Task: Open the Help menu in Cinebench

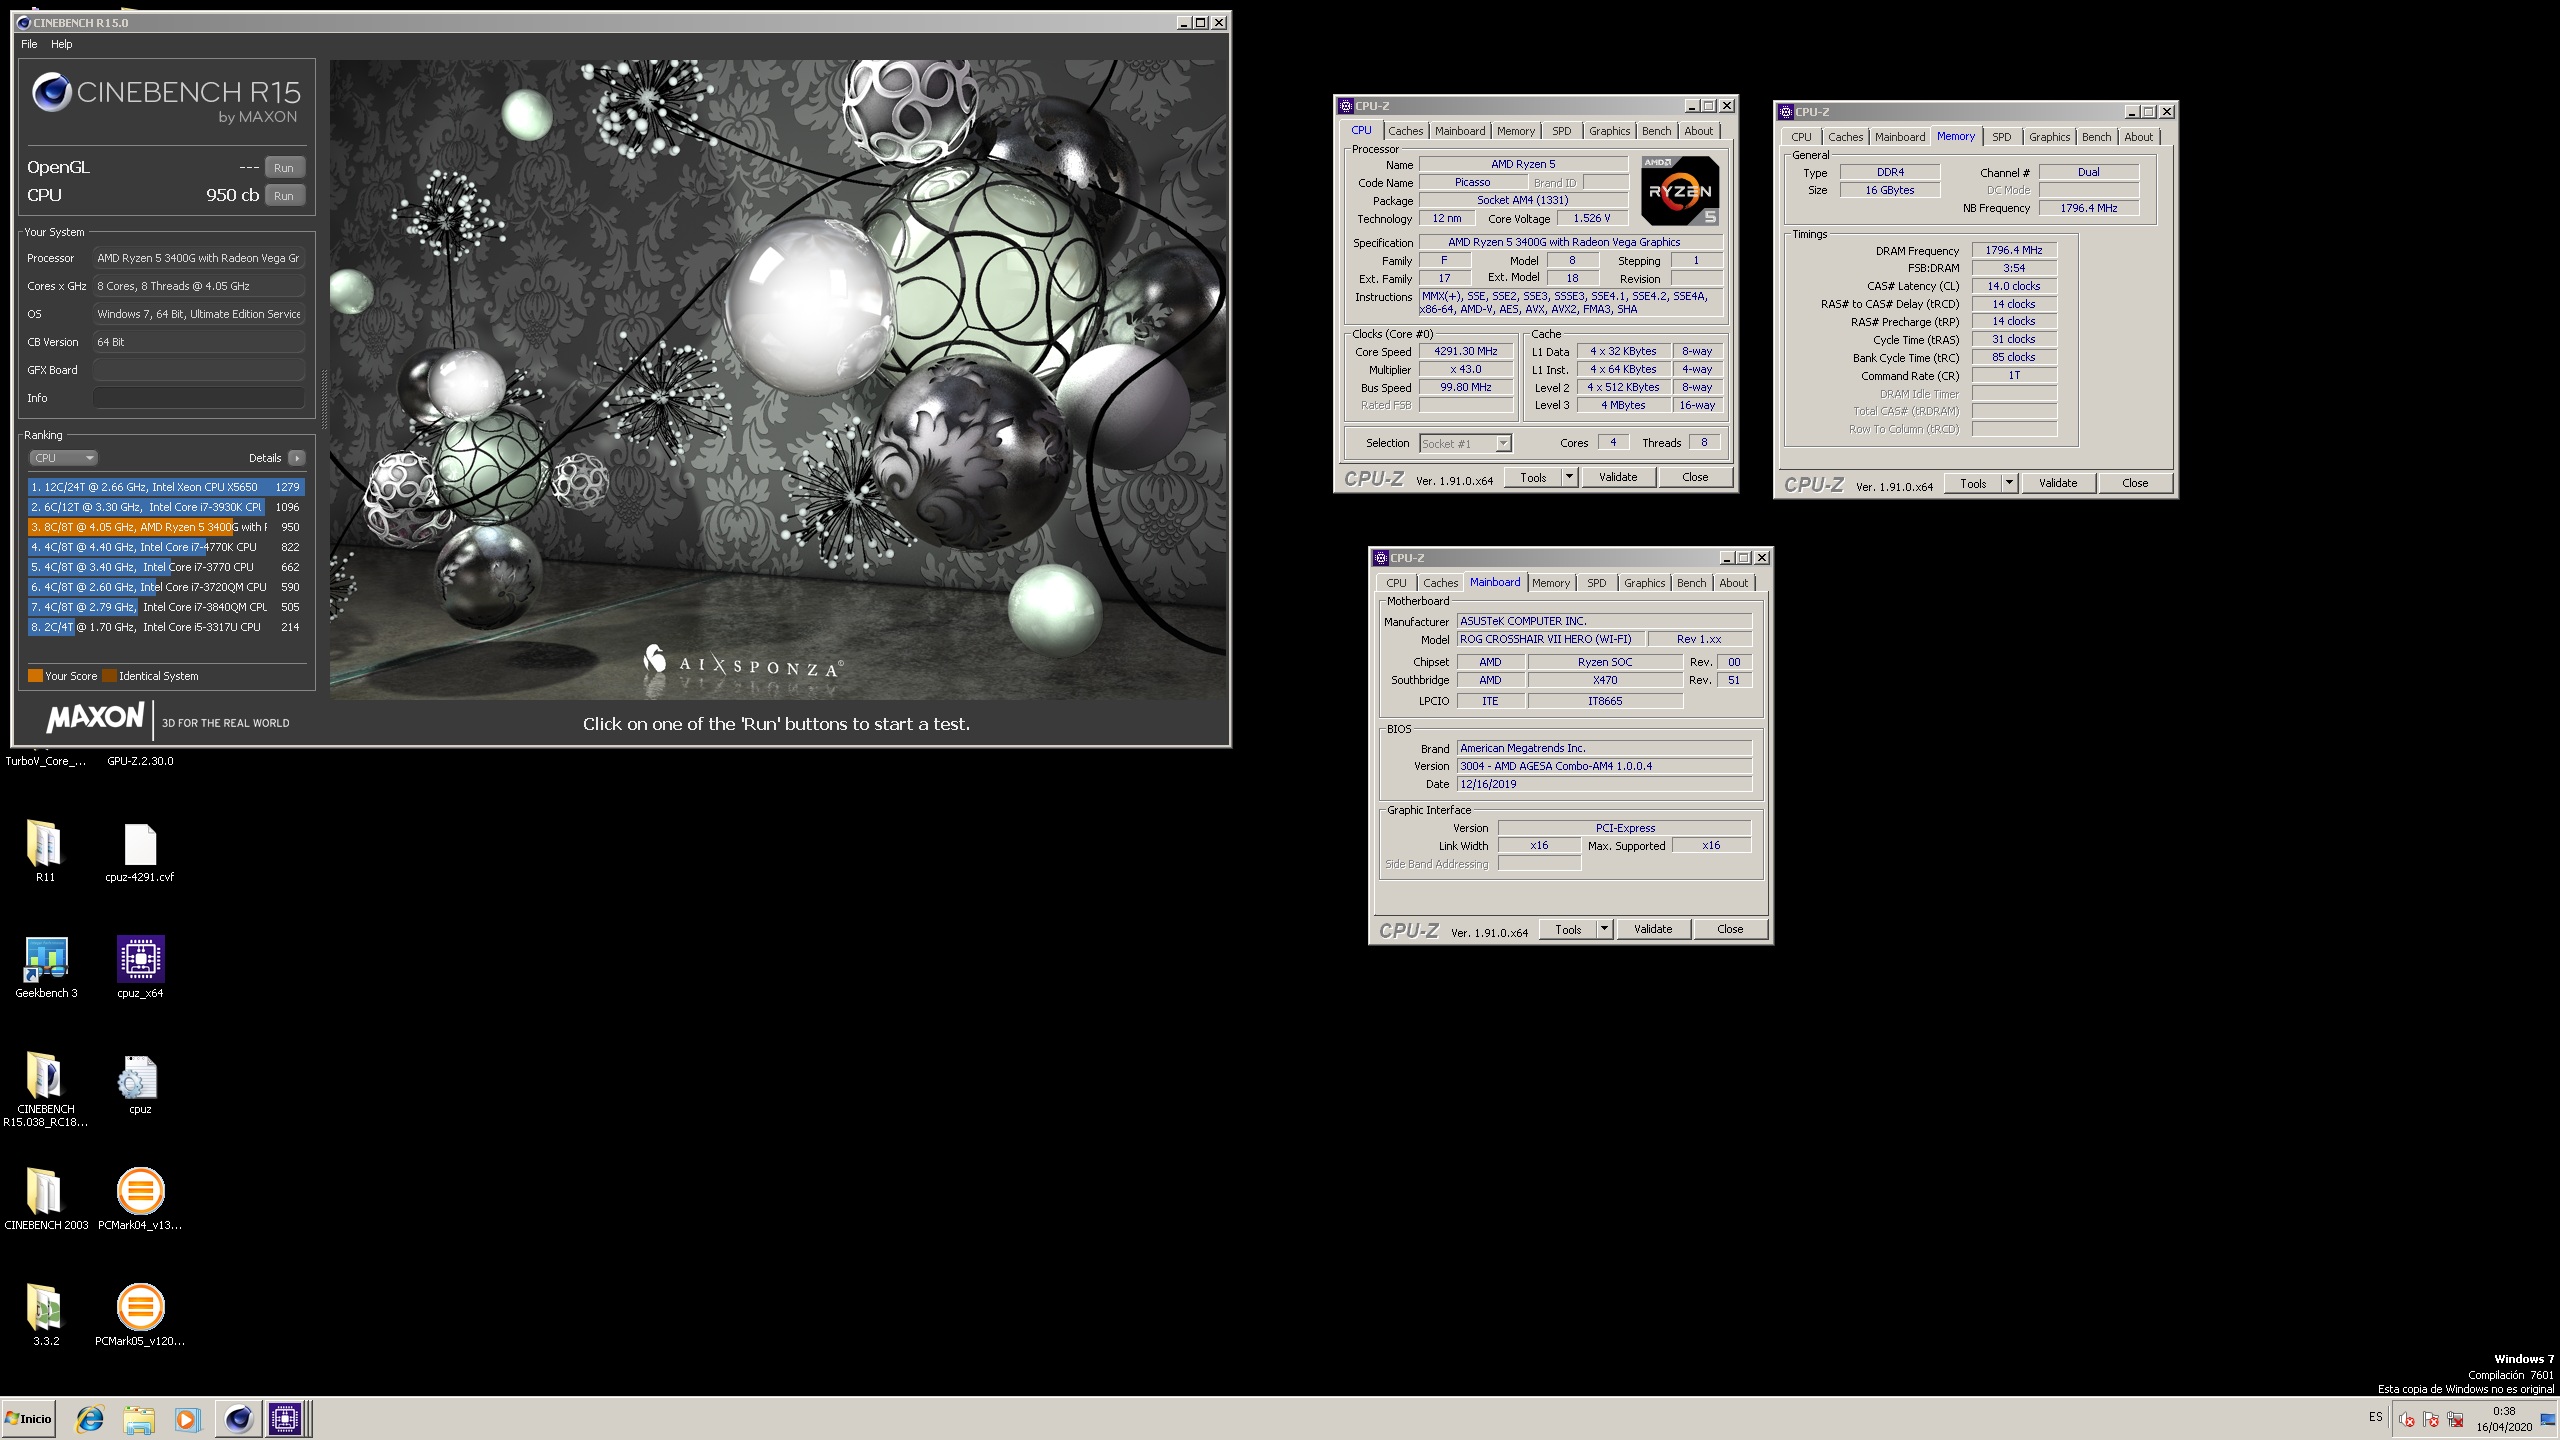Action: (x=62, y=44)
